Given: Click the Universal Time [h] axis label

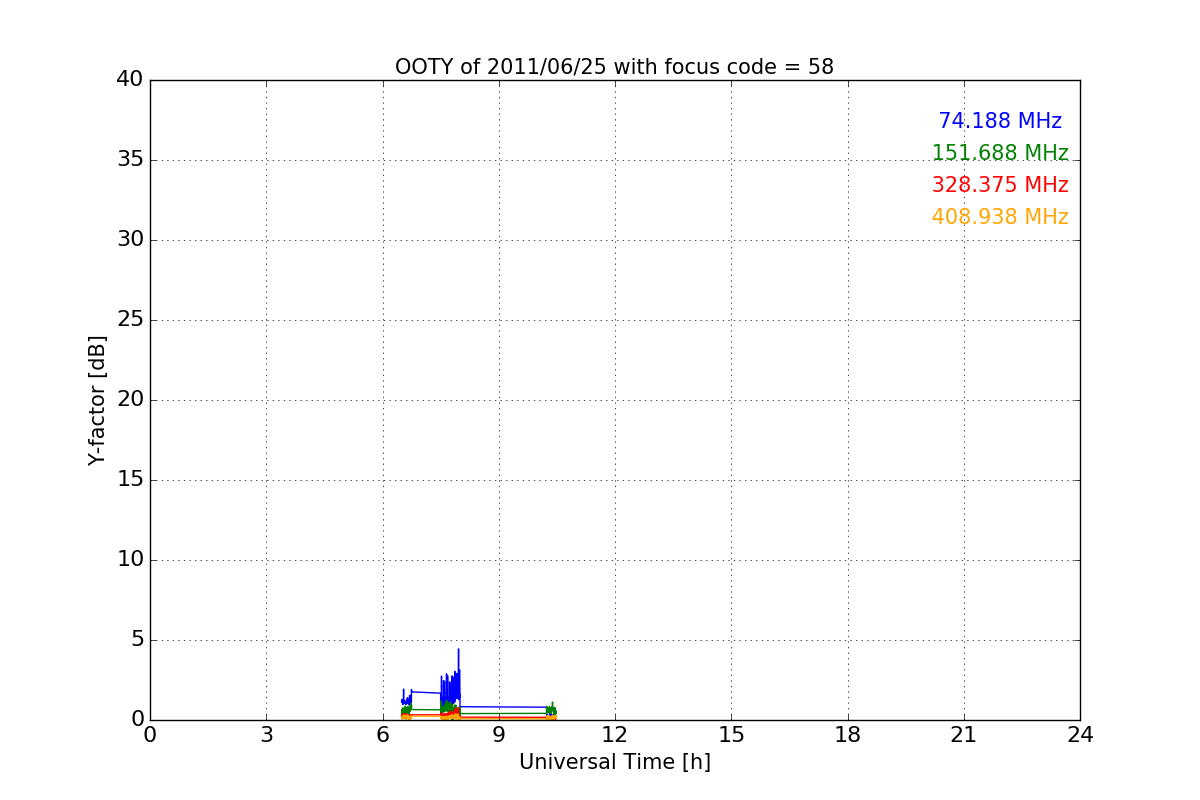Looking at the screenshot, I should click(614, 762).
